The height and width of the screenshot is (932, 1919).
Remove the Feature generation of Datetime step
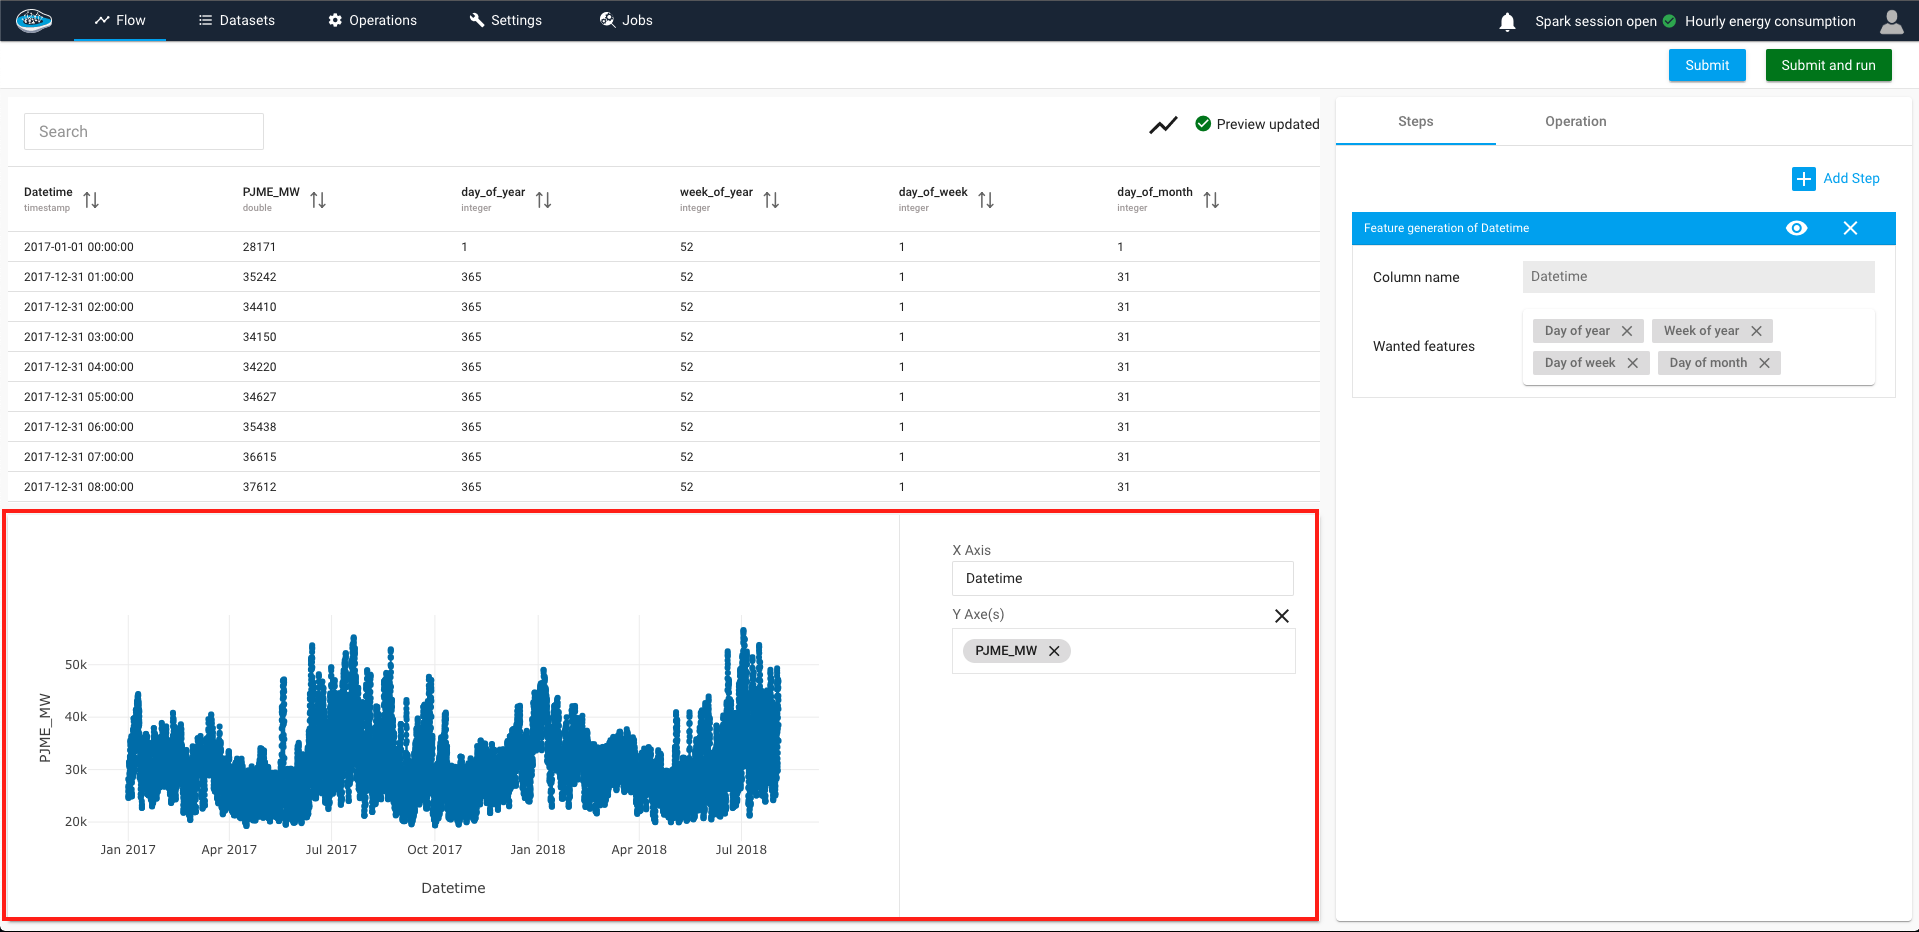click(1850, 228)
